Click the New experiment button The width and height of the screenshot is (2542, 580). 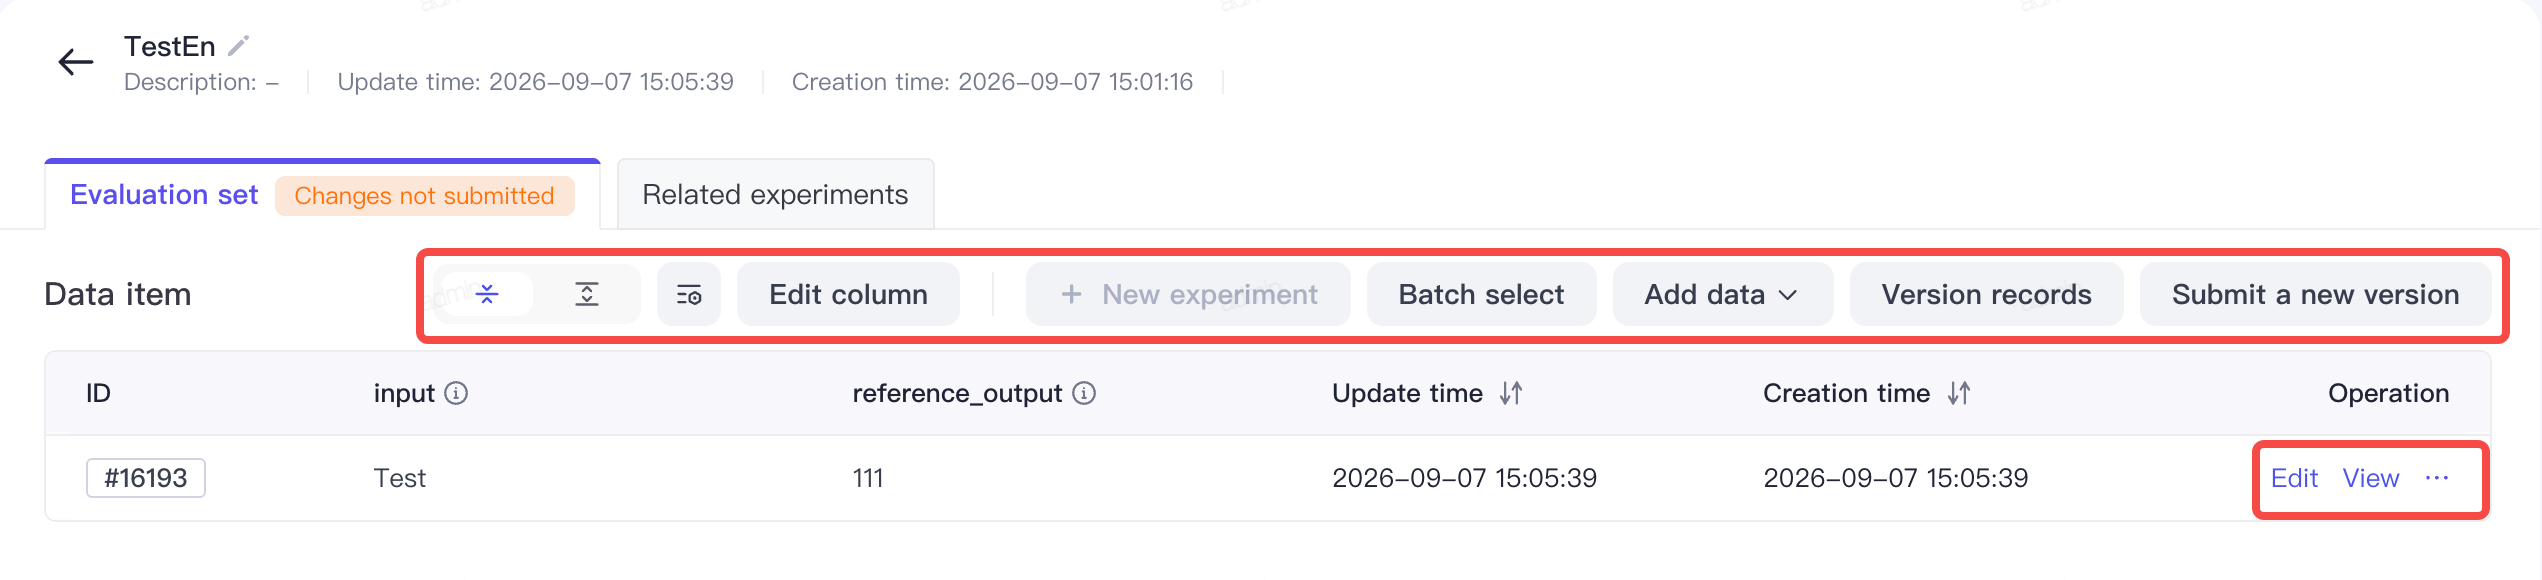point(1188,294)
